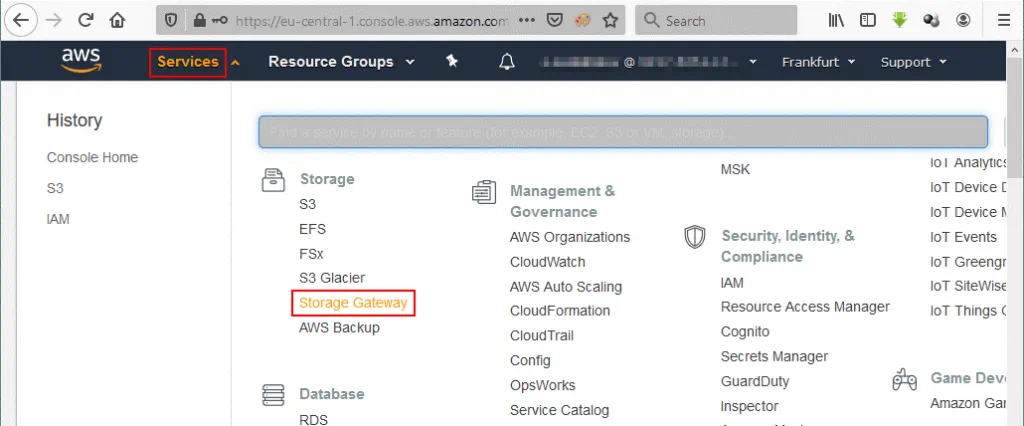Open the Storage Gateway service

[x=354, y=303]
